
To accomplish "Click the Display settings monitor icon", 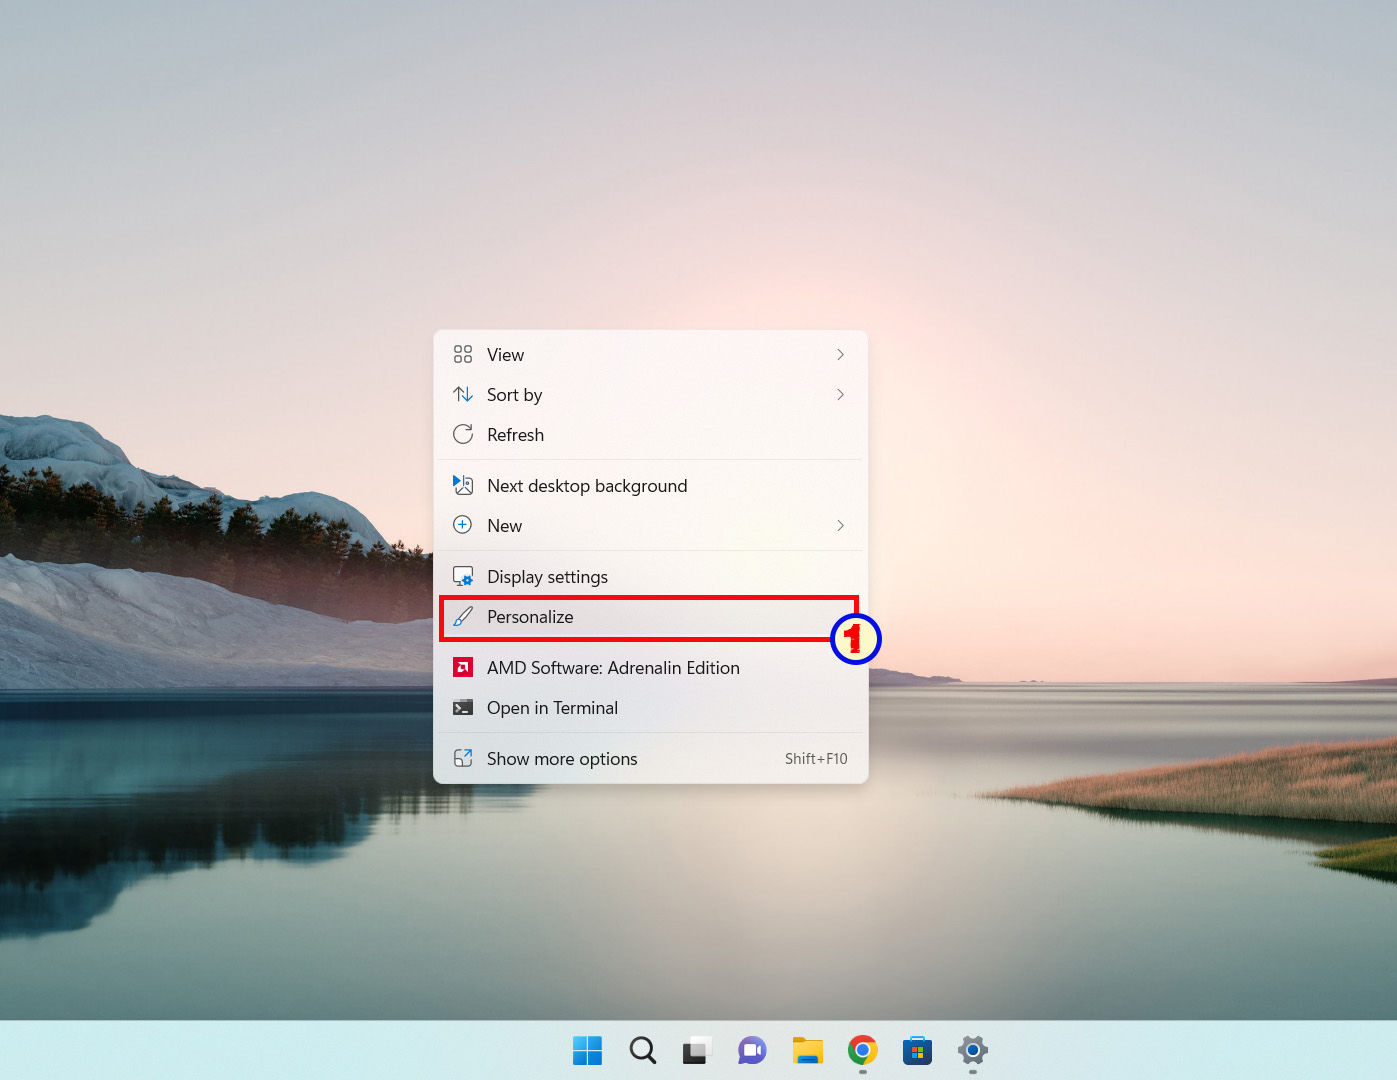I will [x=463, y=576].
